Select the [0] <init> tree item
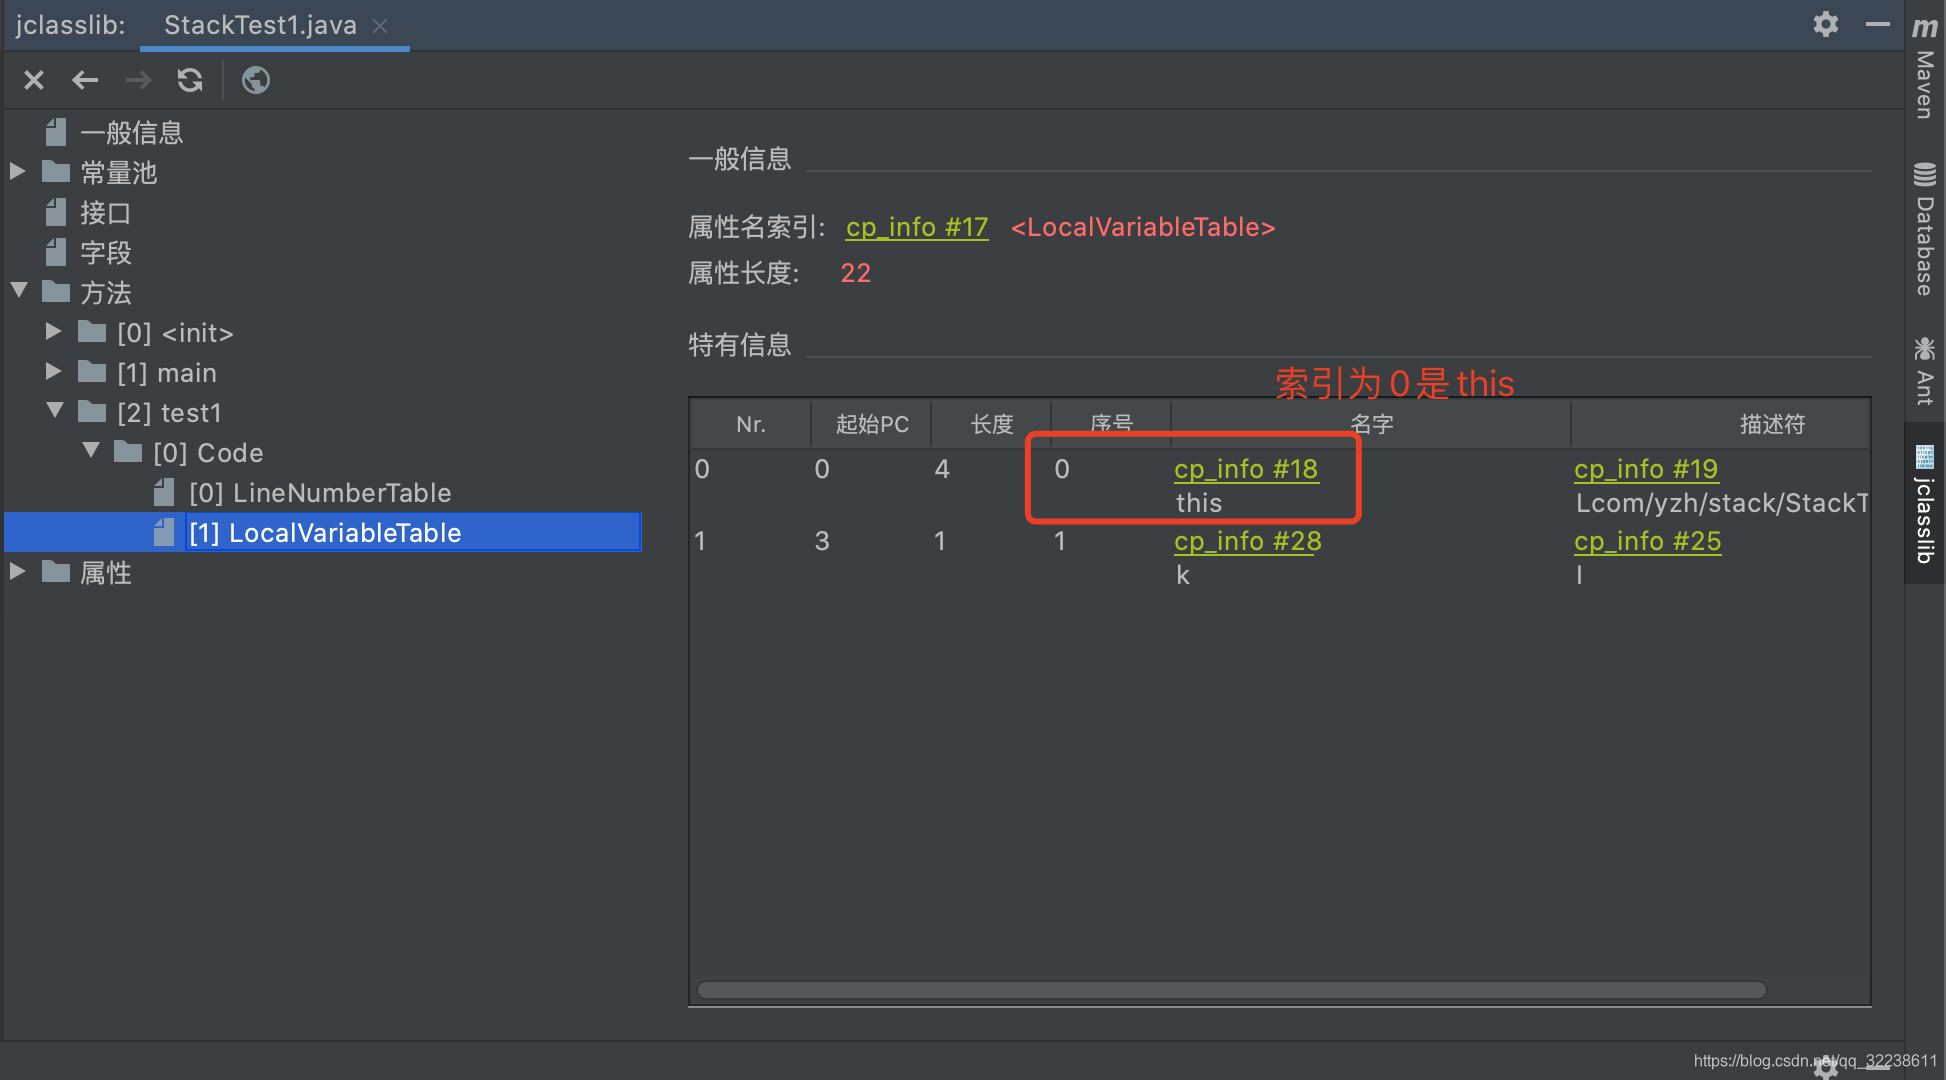 pos(175,333)
